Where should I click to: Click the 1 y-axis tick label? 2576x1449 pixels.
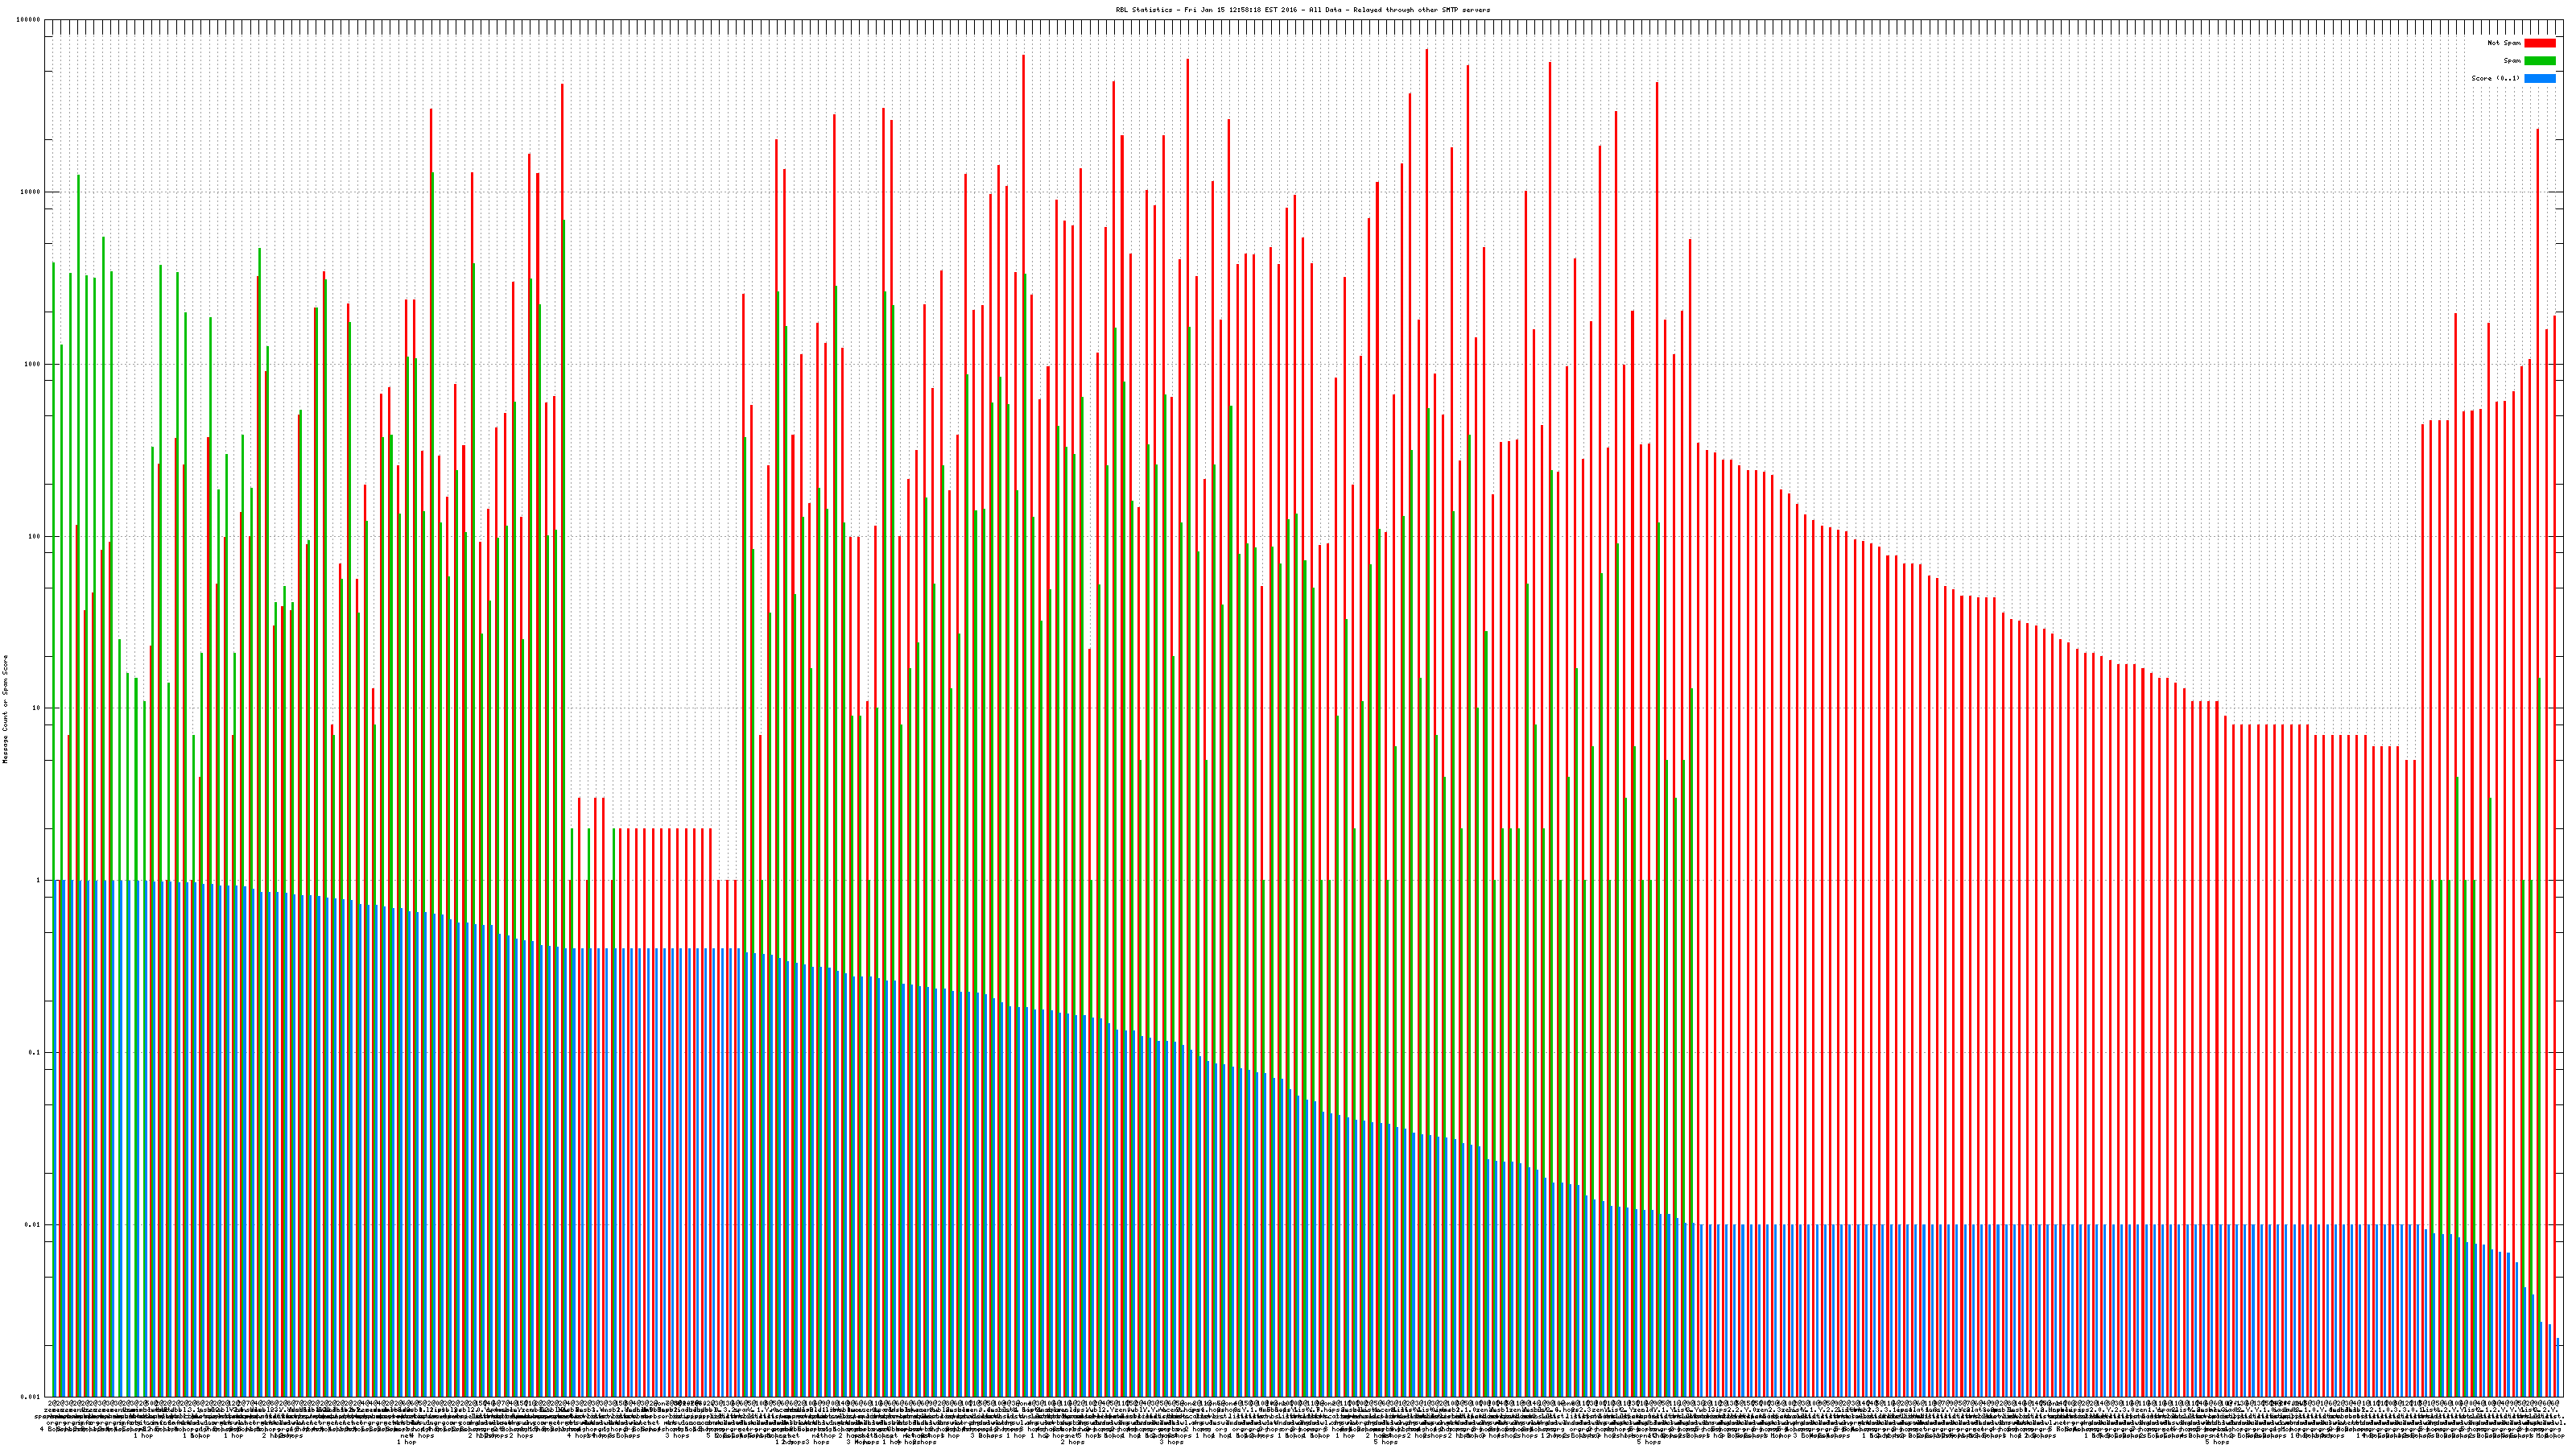(38, 880)
